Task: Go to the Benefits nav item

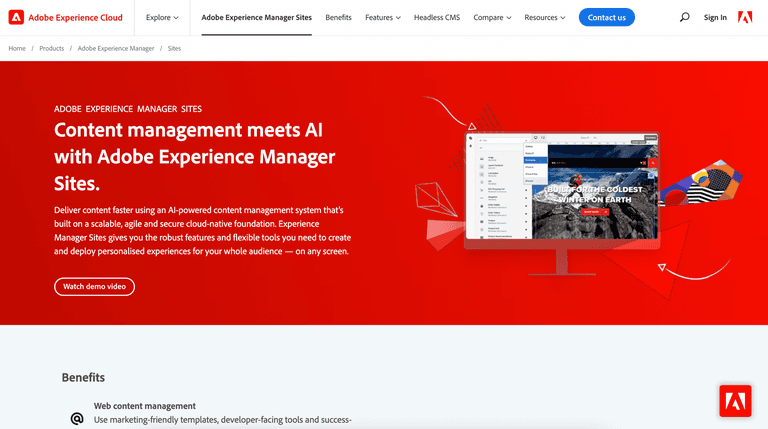Action: coord(338,17)
